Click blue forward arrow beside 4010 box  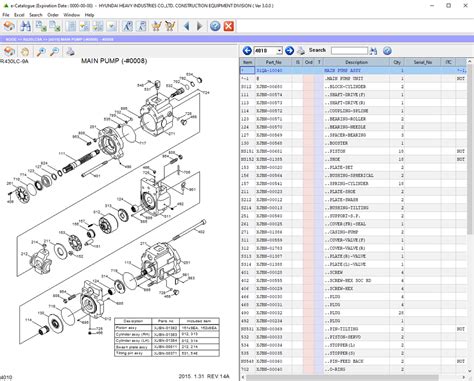289,51
